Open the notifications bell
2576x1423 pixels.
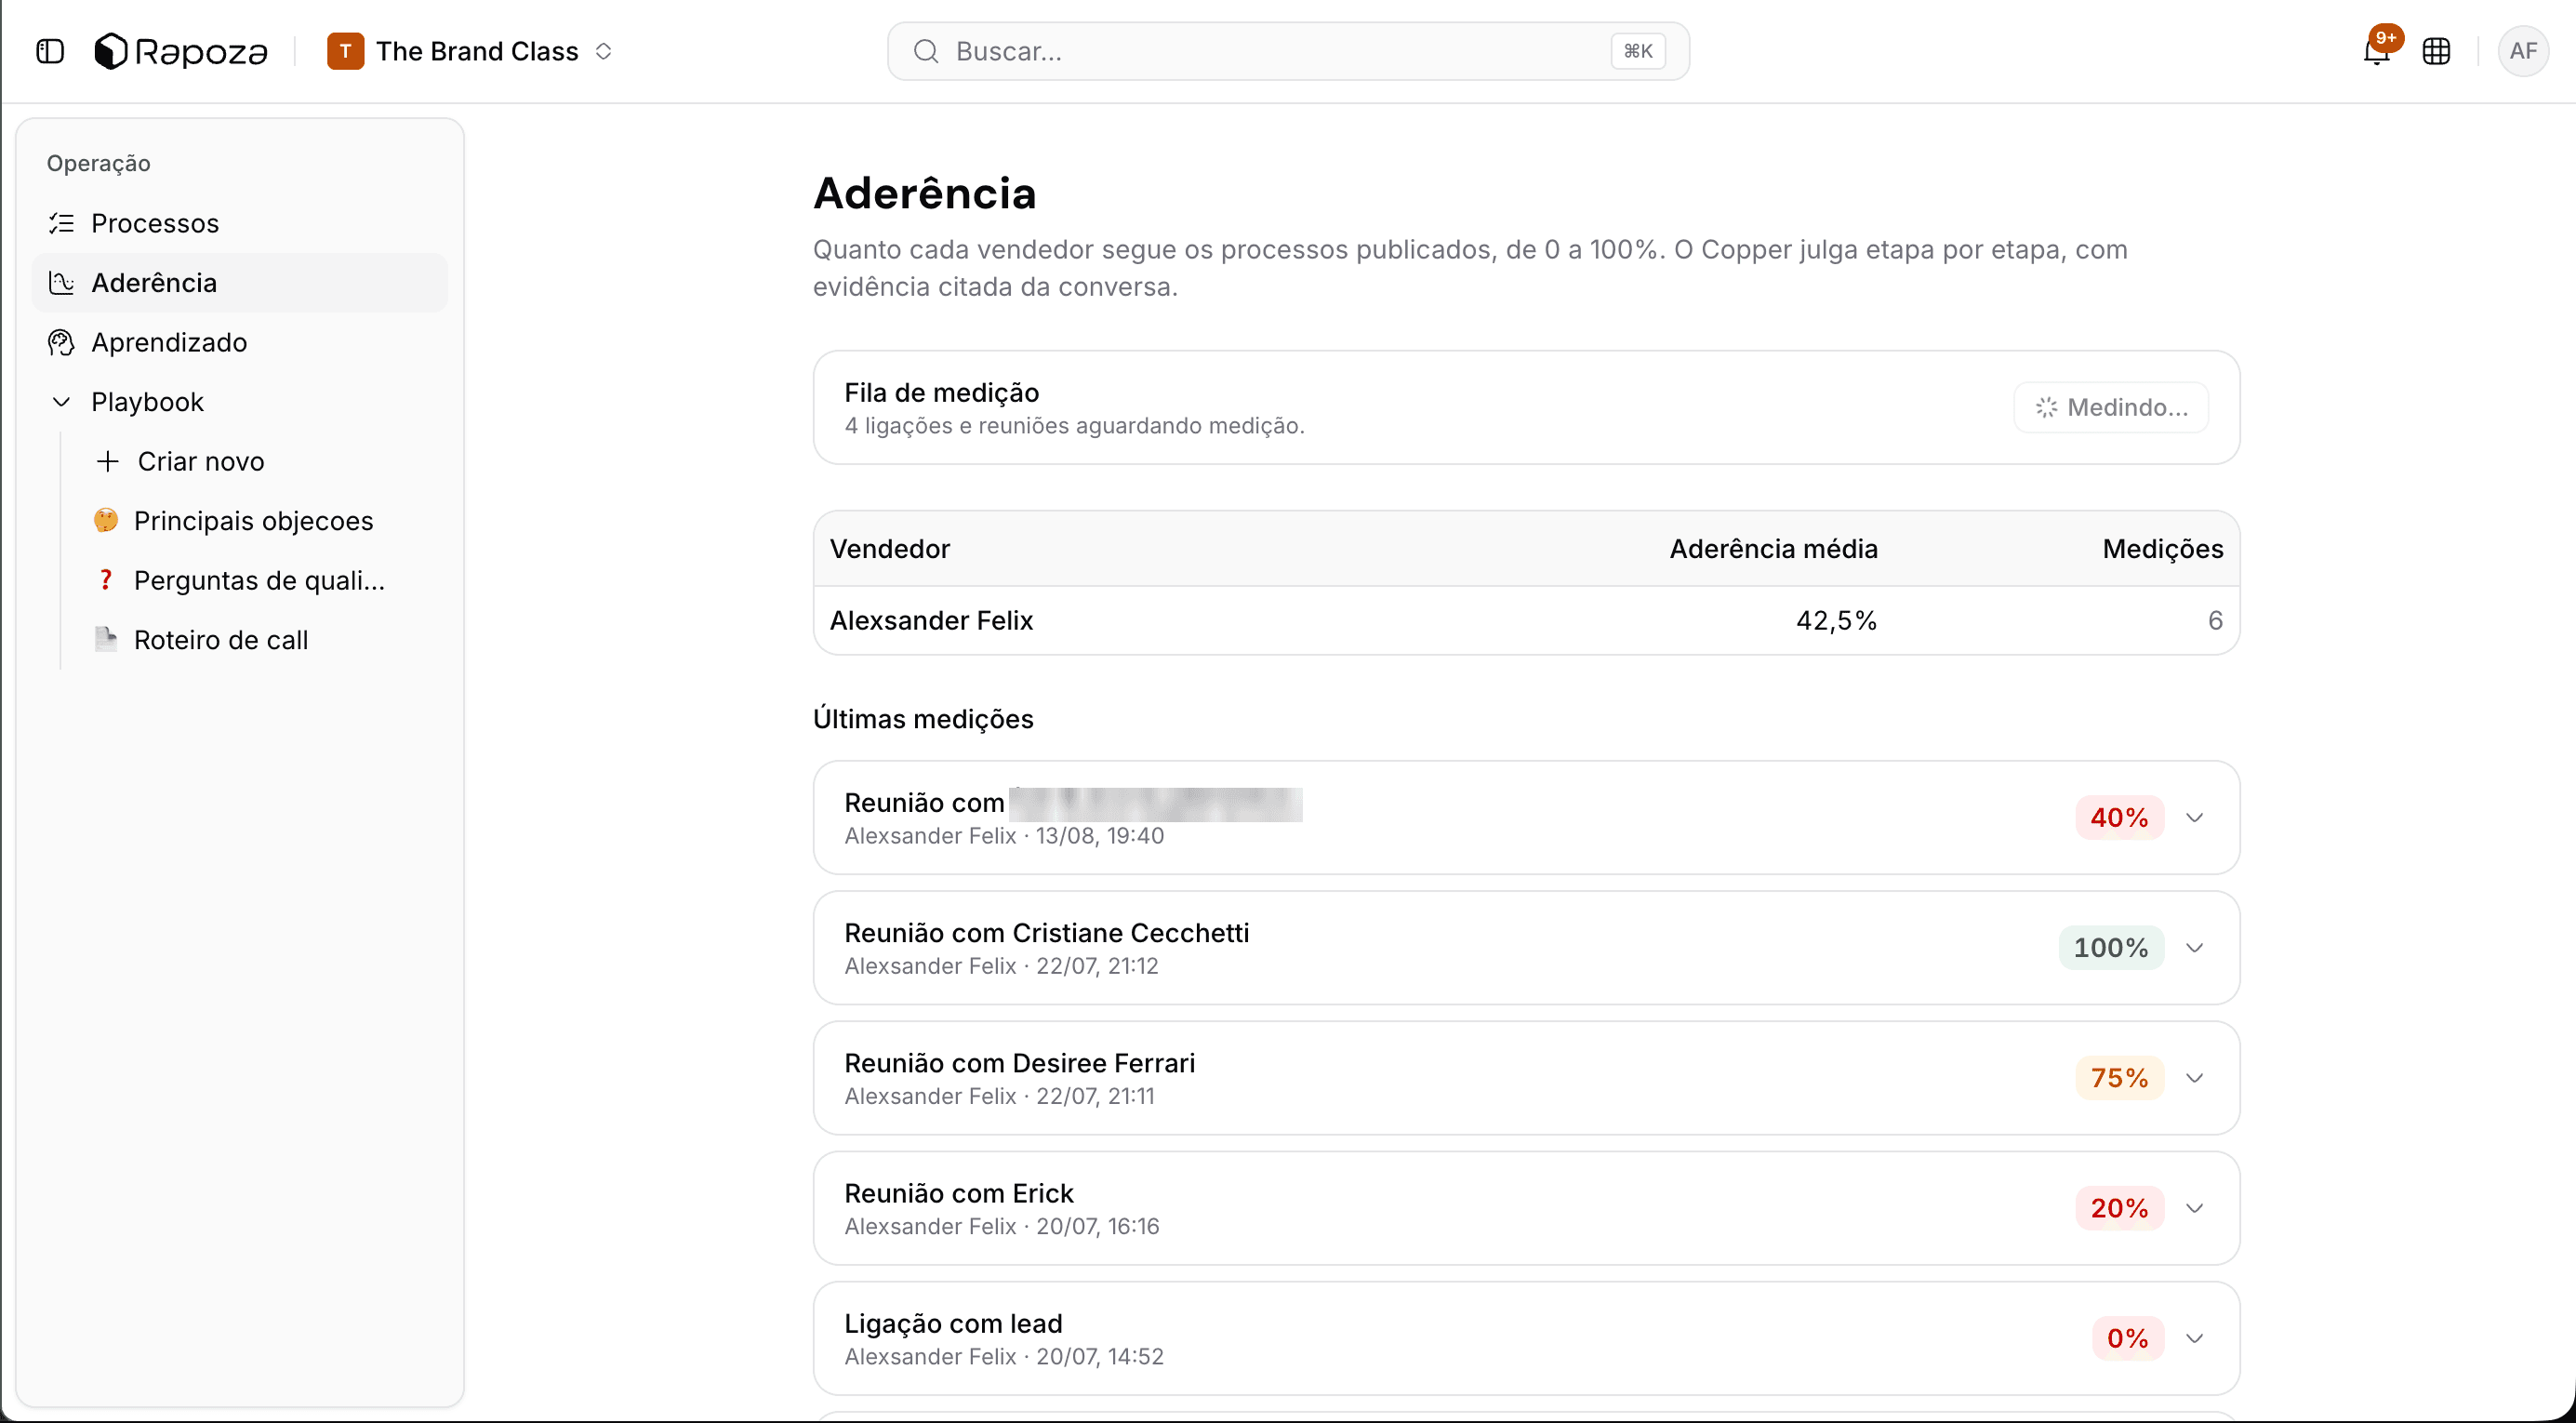pos(2376,51)
